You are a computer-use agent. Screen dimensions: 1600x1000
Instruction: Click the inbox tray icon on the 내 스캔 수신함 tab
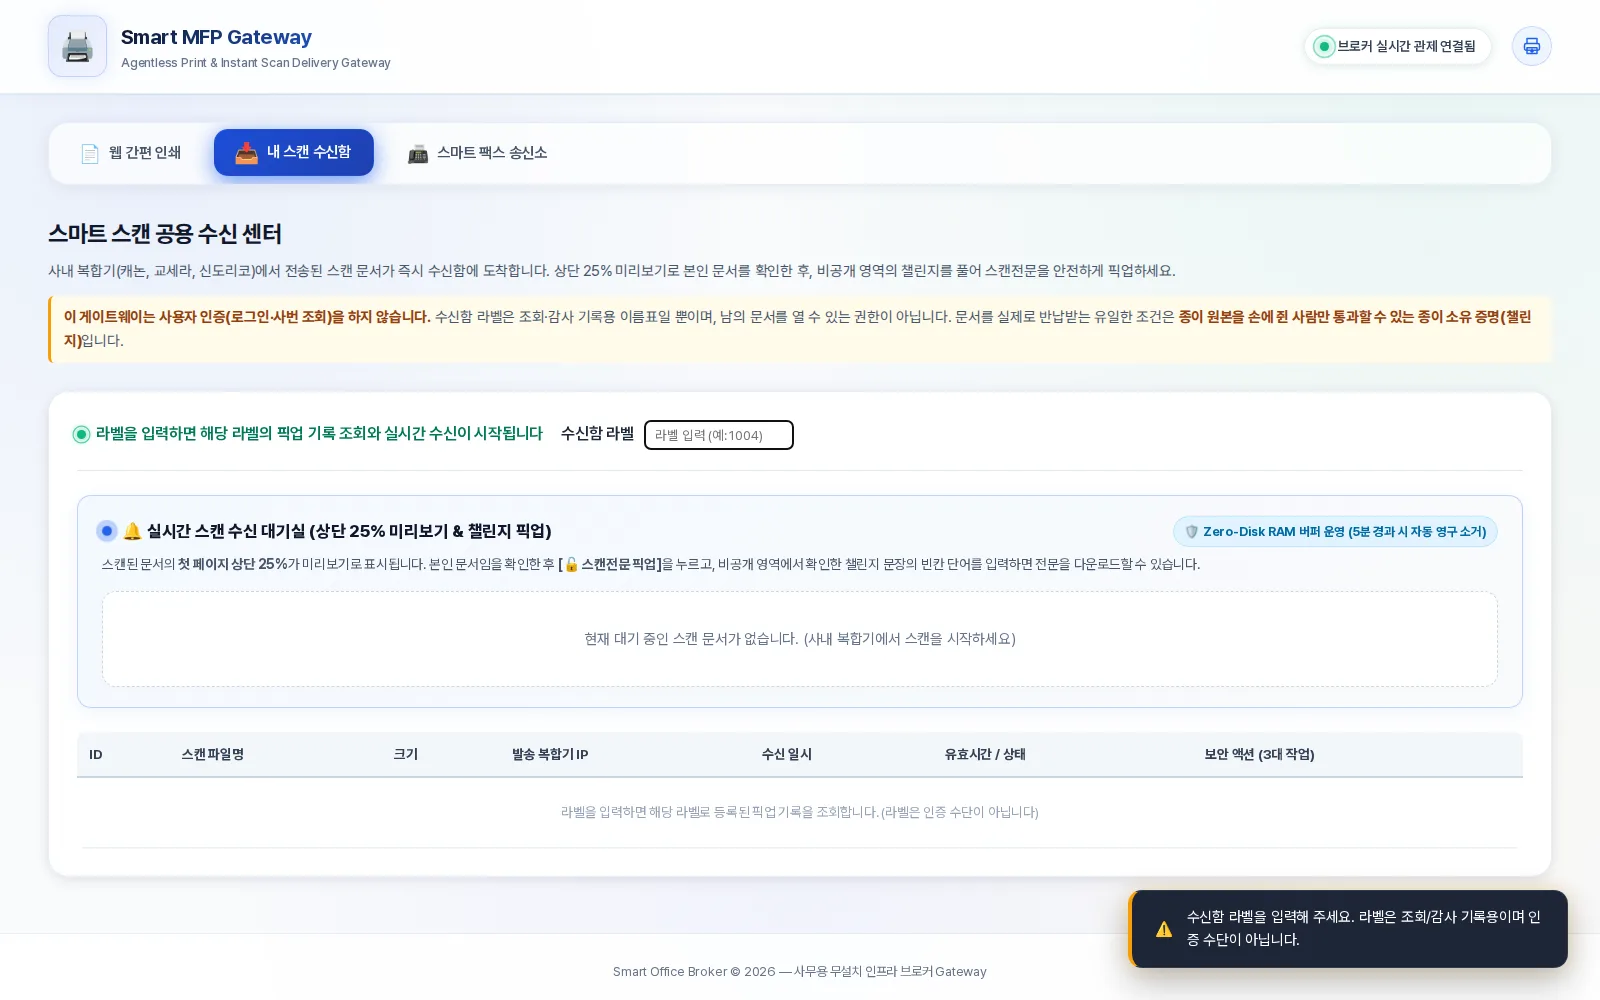coord(246,153)
